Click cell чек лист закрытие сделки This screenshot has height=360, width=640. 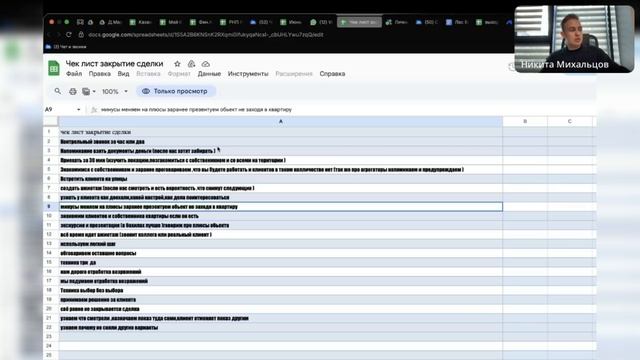tap(280, 132)
